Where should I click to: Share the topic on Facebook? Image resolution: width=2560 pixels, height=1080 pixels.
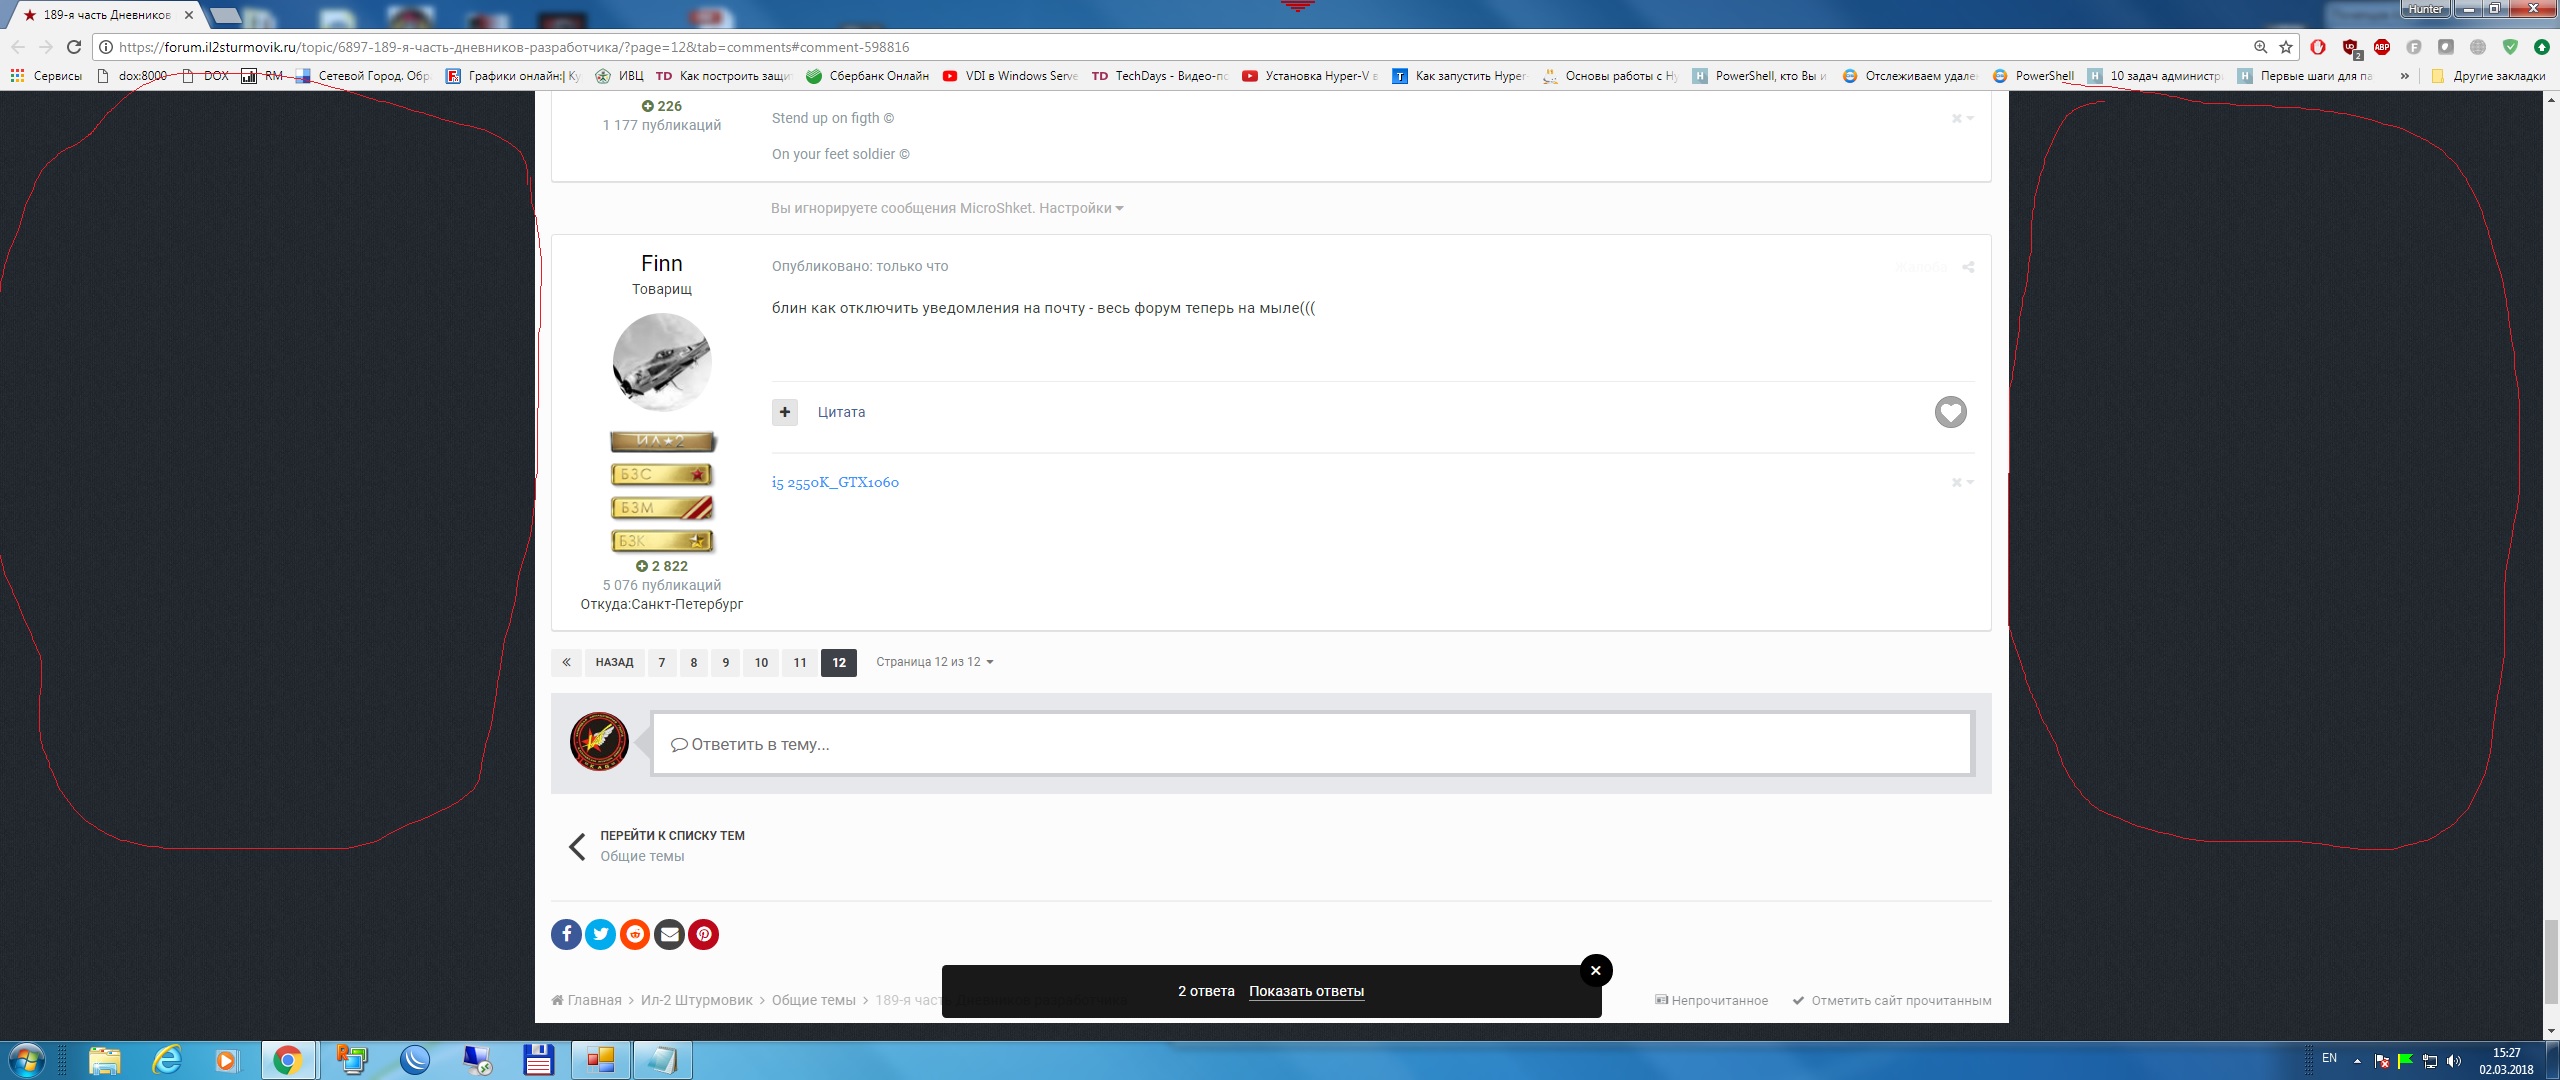click(x=566, y=934)
